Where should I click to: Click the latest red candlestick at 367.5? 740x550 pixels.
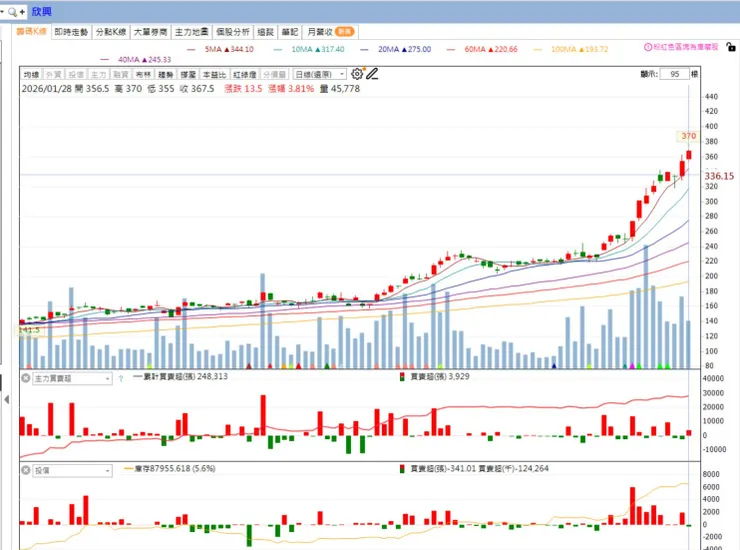coord(689,155)
